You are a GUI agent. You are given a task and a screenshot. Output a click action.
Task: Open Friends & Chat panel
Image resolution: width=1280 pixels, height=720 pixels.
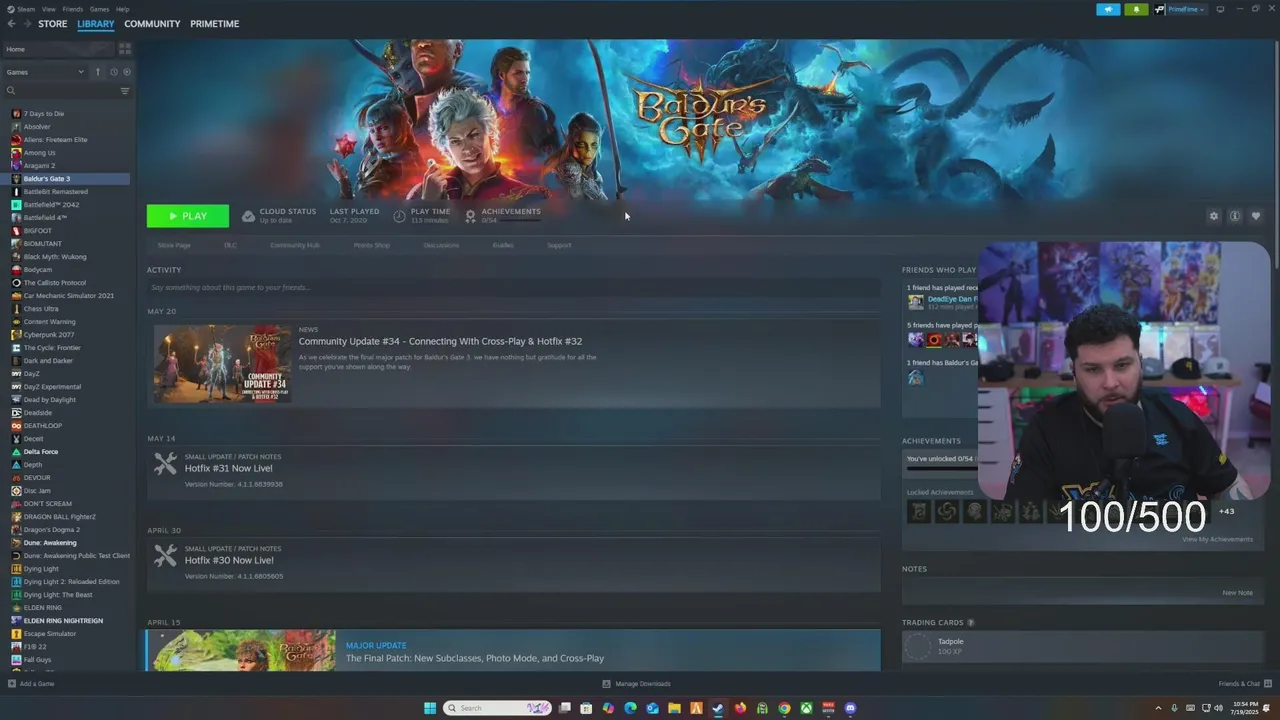[x=1244, y=684]
